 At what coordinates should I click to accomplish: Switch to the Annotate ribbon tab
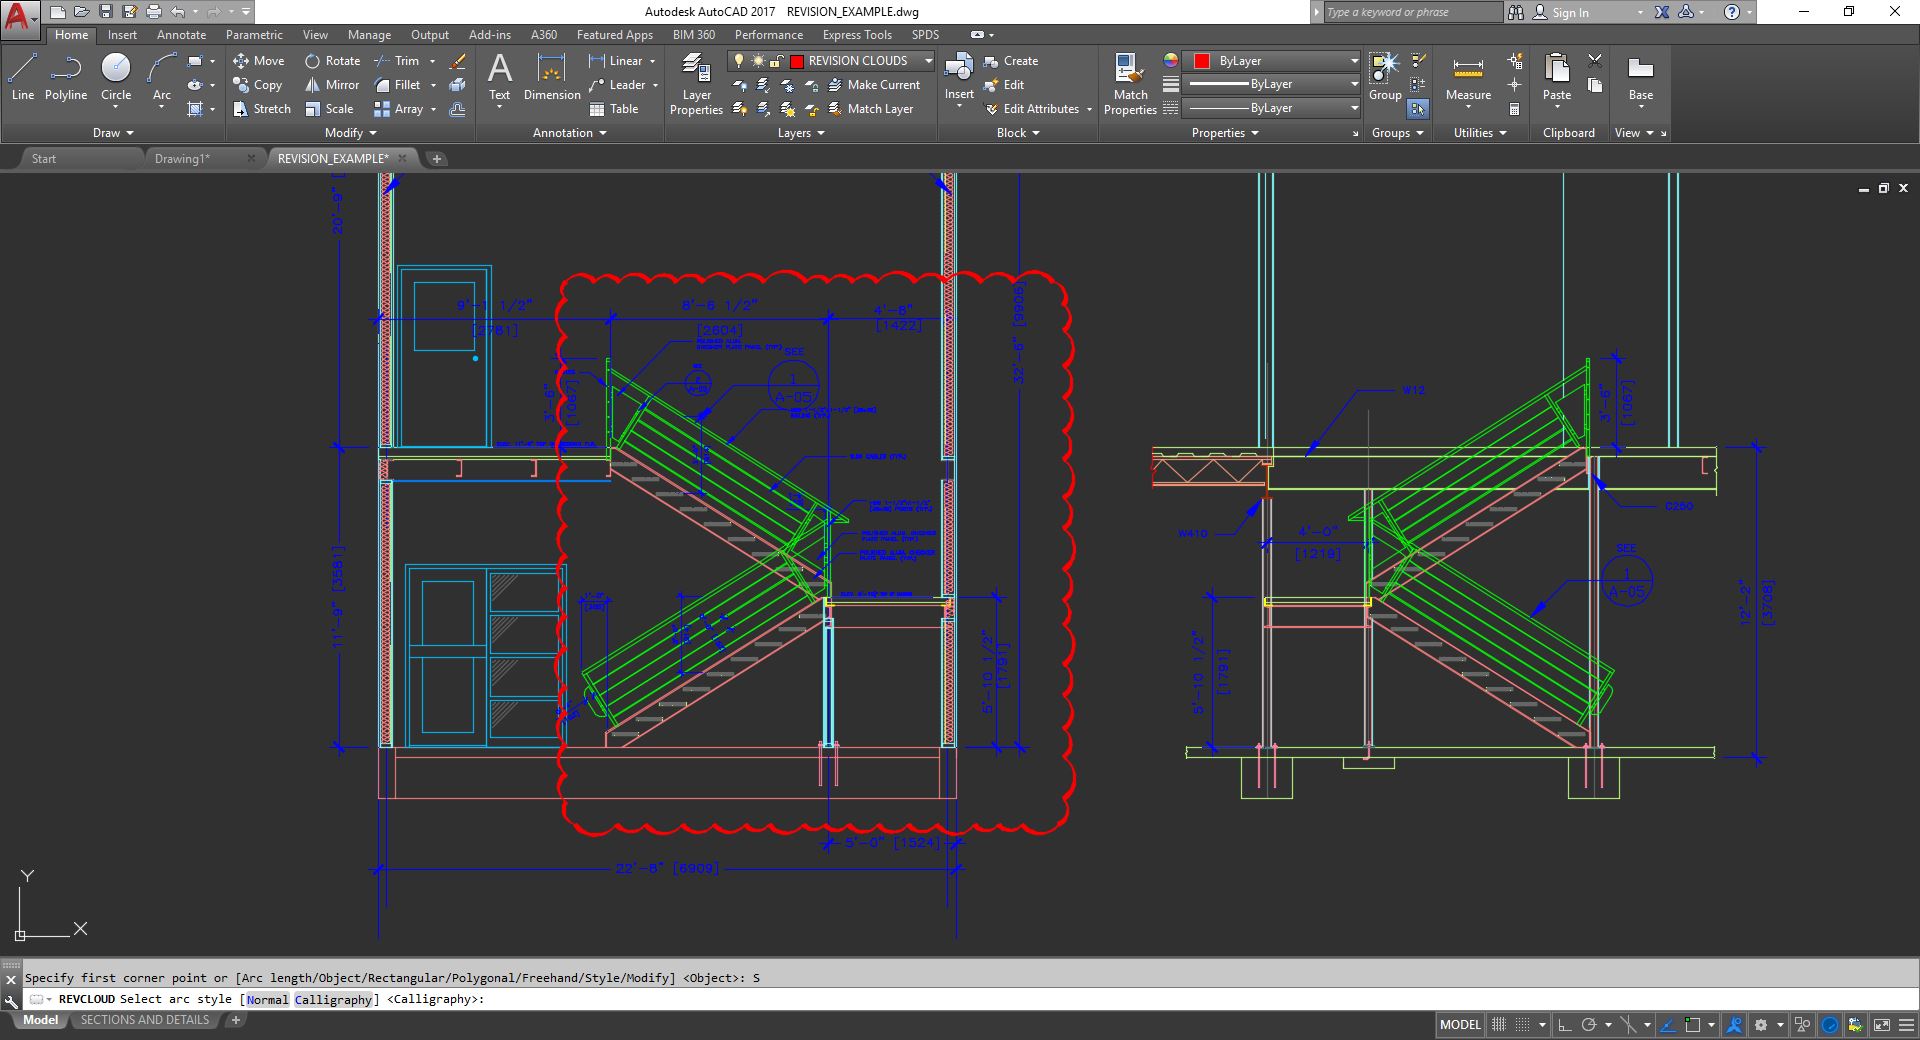181,35
